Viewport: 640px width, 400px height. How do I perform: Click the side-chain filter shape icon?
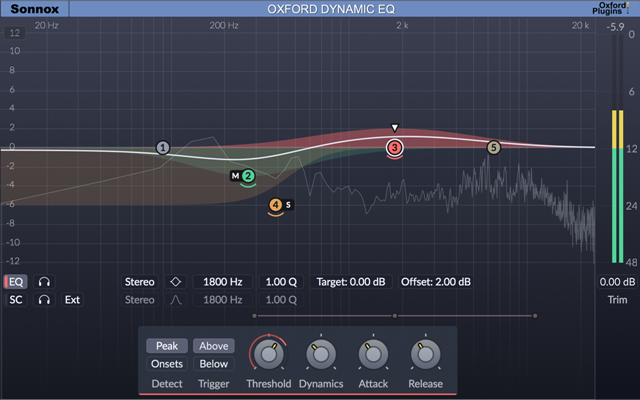(176, 300)
